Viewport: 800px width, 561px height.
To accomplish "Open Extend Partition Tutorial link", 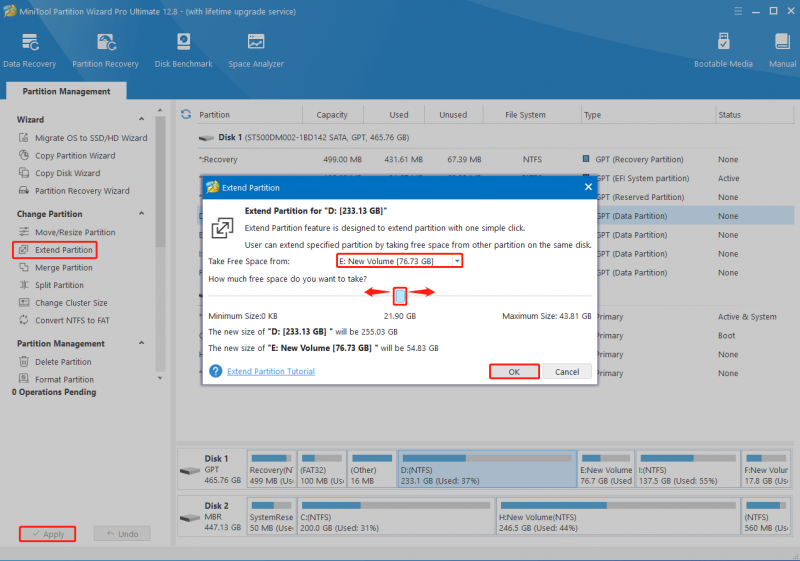I will [x=271, y=371].
